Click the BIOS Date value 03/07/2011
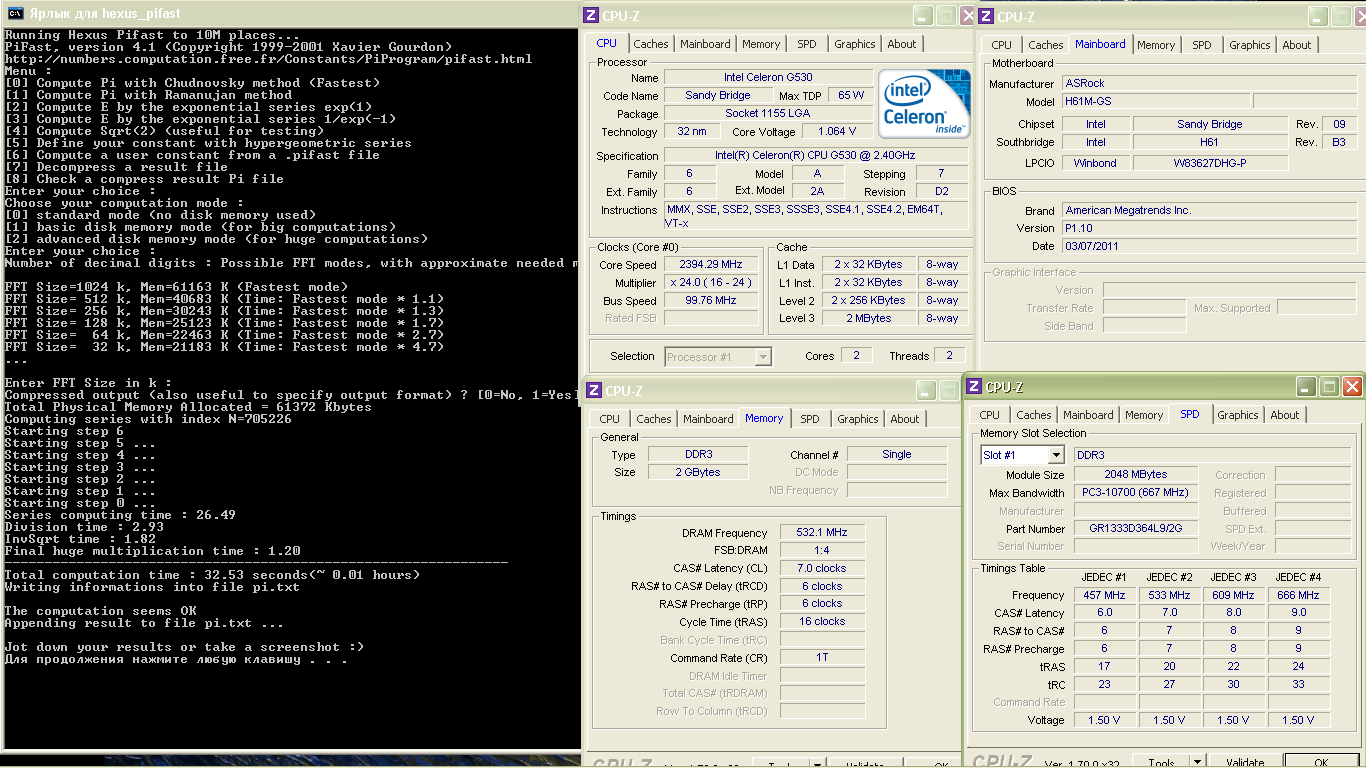Image resolution: width=1366 pixels, height=768 pixels. (1207, 245)
